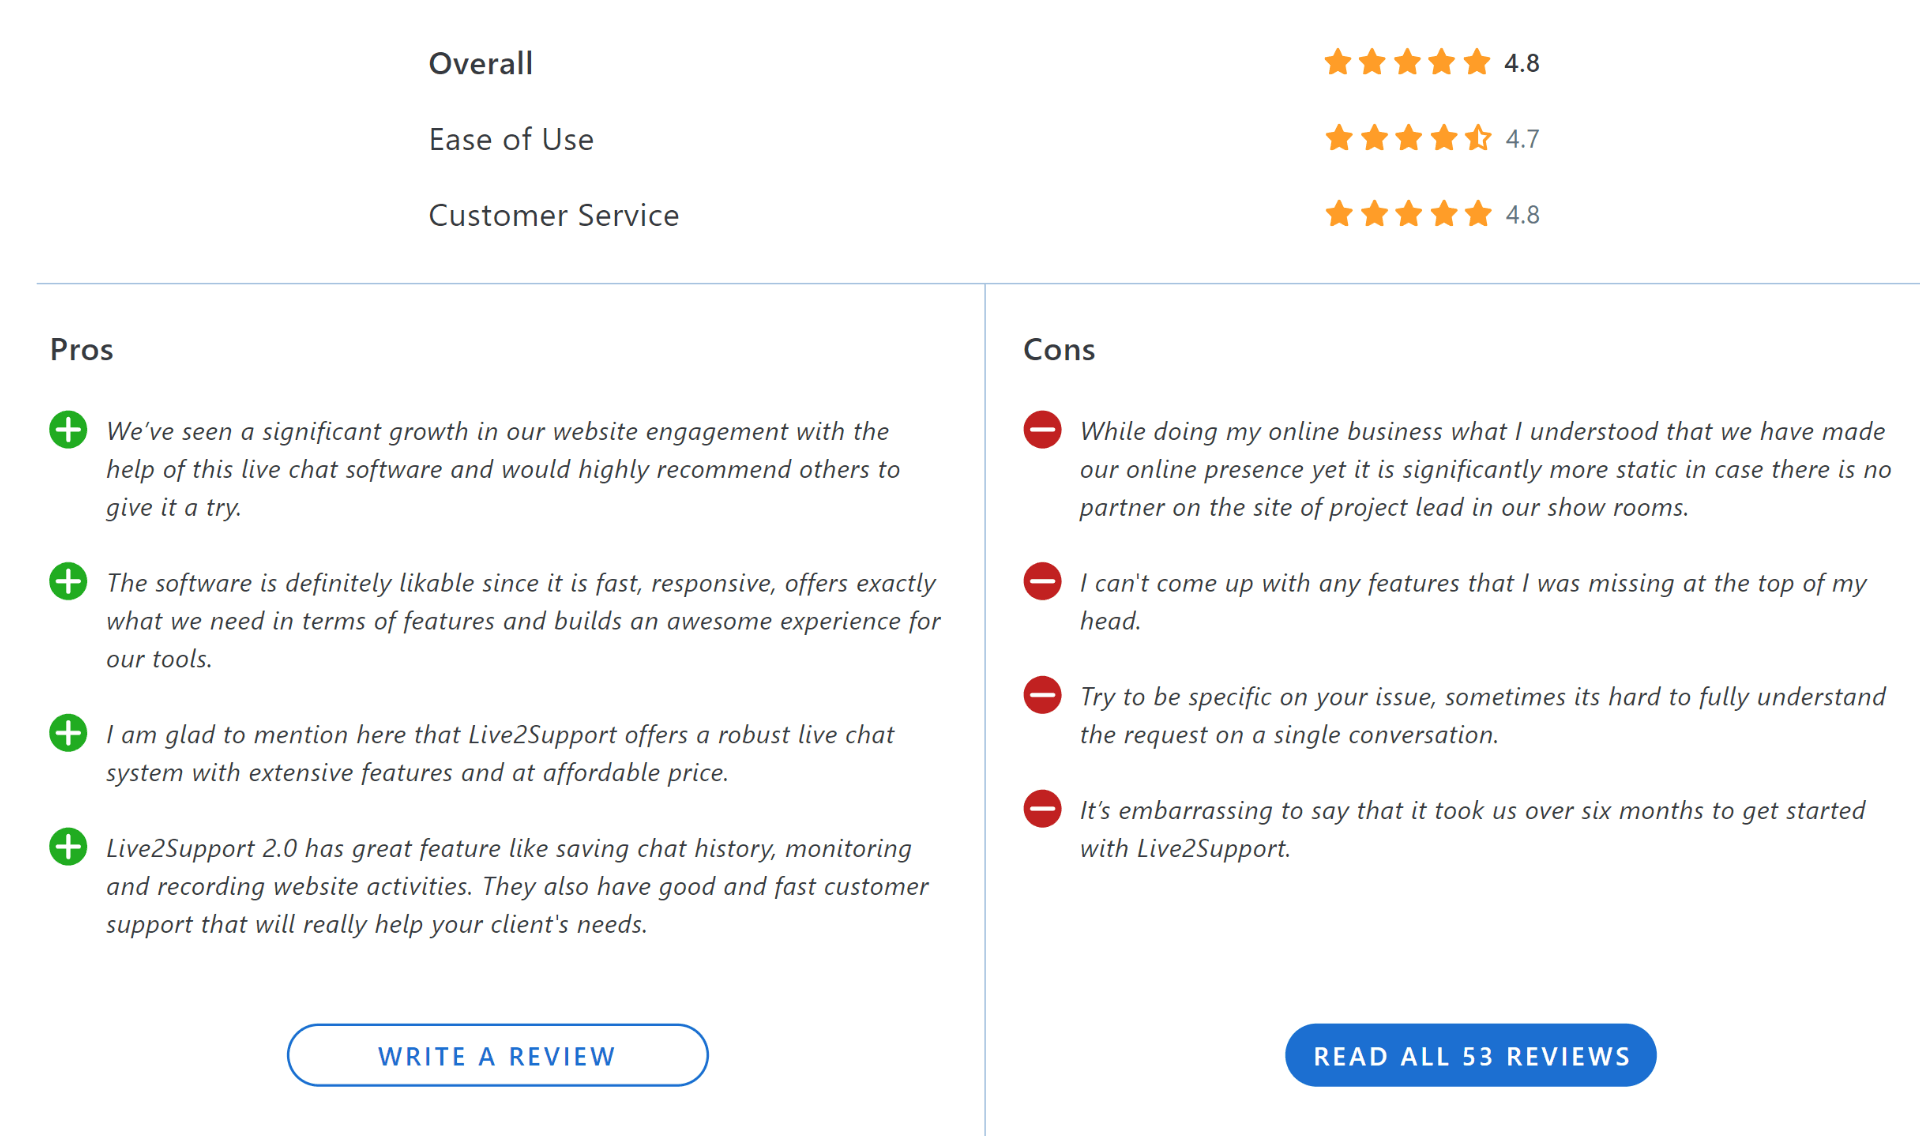Click the Overall rating label
Image resolution: width=1920 pixels, height=1136 pixels.
[x=480, y=64]
